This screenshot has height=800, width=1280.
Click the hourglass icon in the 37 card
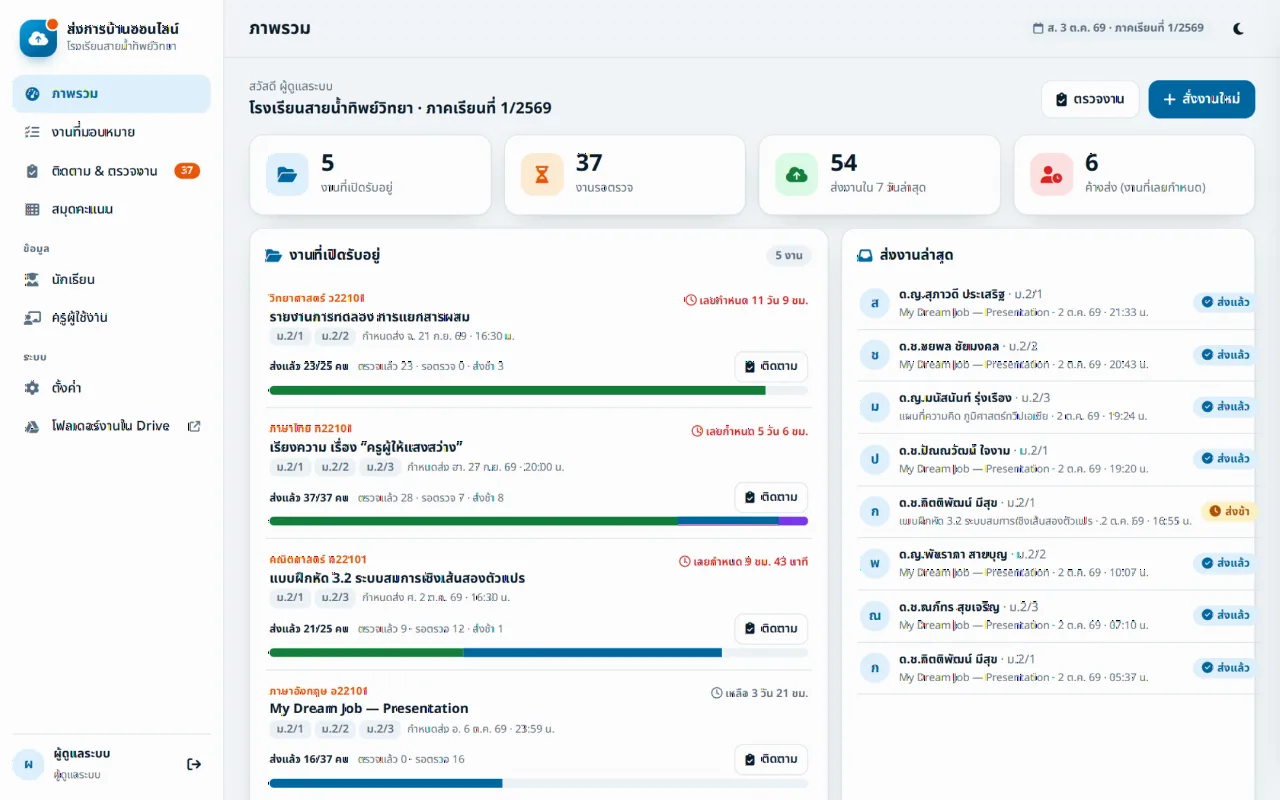(542, 175)
